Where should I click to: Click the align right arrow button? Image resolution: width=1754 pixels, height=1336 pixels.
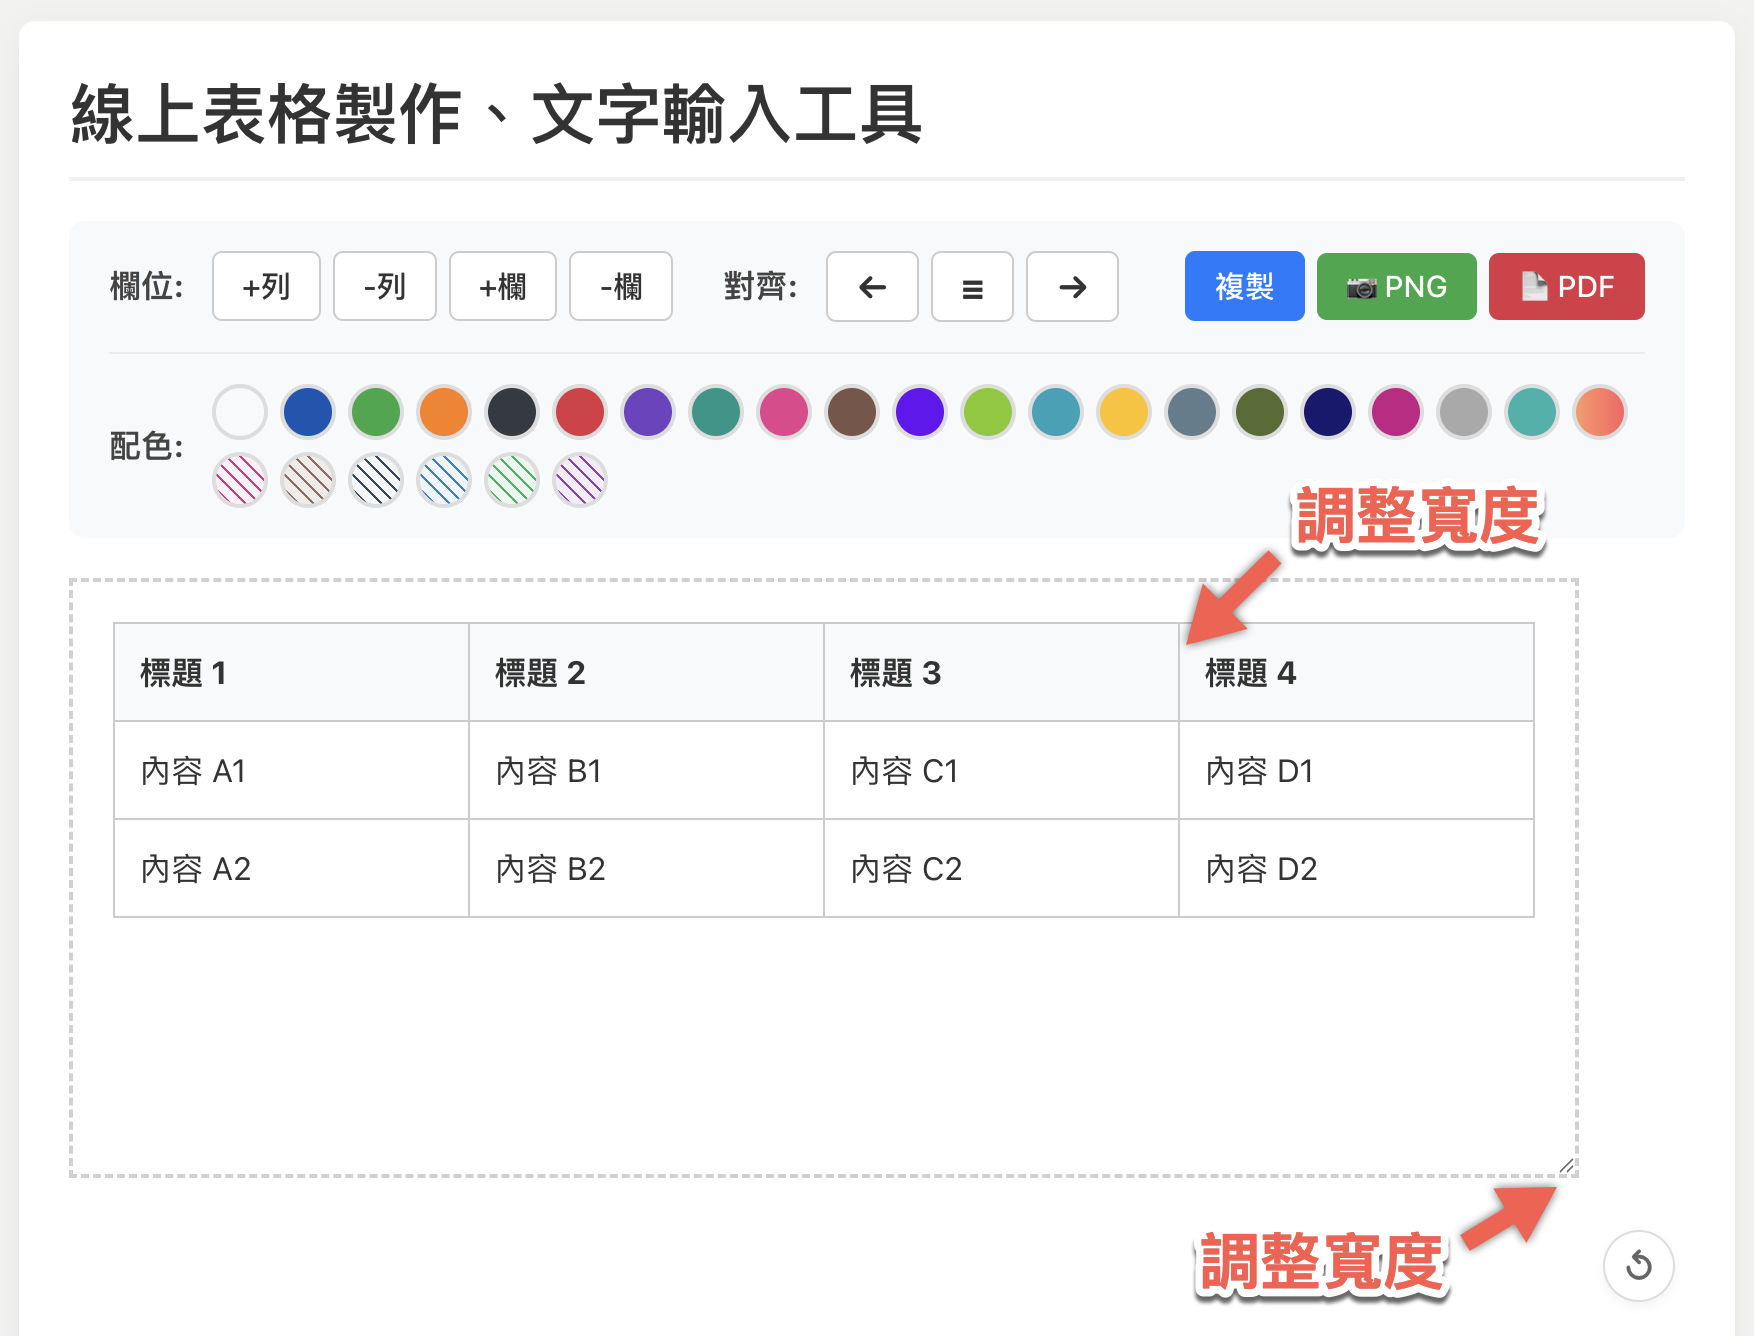(1072, 287)
